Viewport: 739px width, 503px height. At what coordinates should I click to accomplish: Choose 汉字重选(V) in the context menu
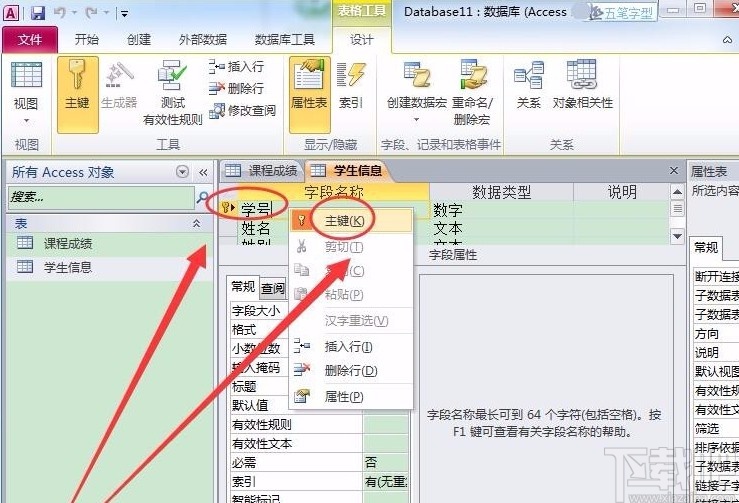click(352, 321)
